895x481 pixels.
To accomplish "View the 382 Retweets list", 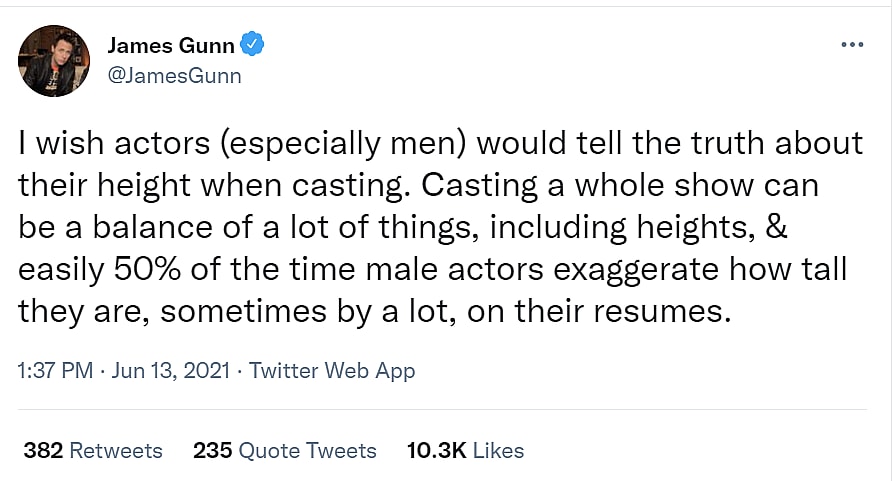I will [43, 451].
